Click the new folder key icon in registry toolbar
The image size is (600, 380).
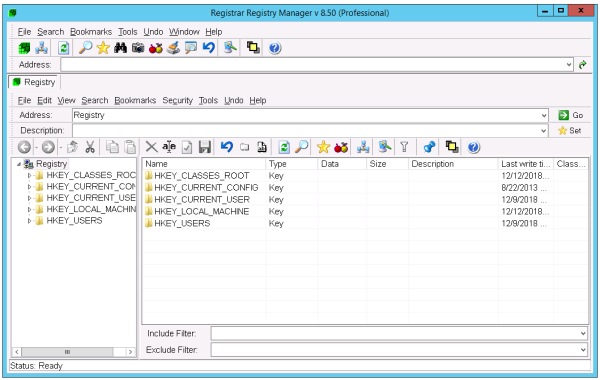pos(245,147)
